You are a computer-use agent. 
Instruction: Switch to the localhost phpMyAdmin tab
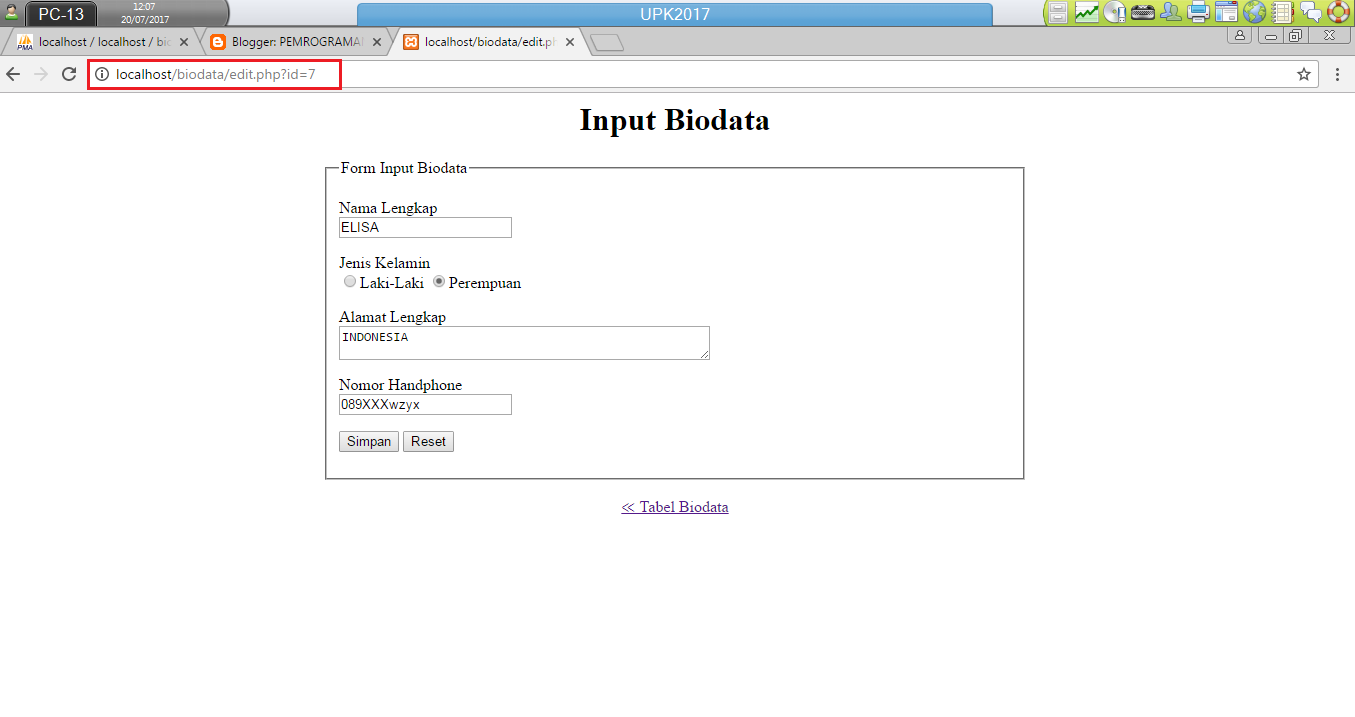(x=100, y=42)
